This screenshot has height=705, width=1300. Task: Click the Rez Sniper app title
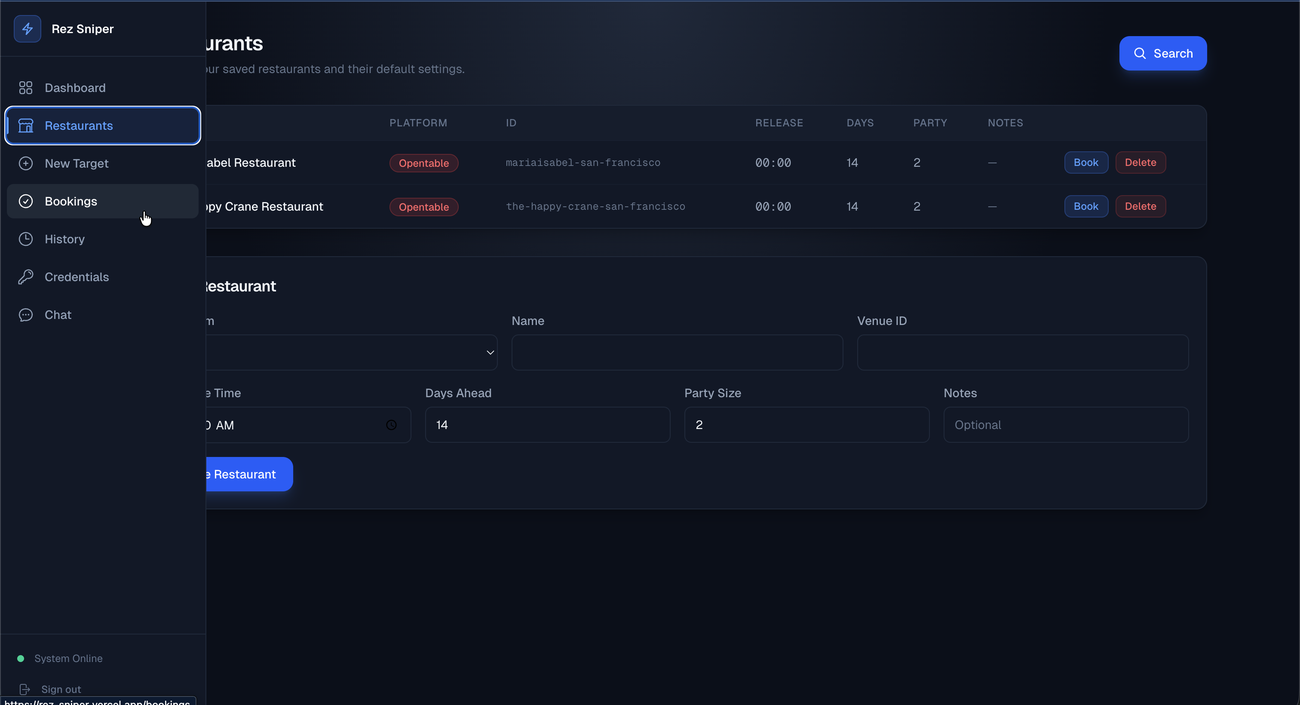[83, 29]
